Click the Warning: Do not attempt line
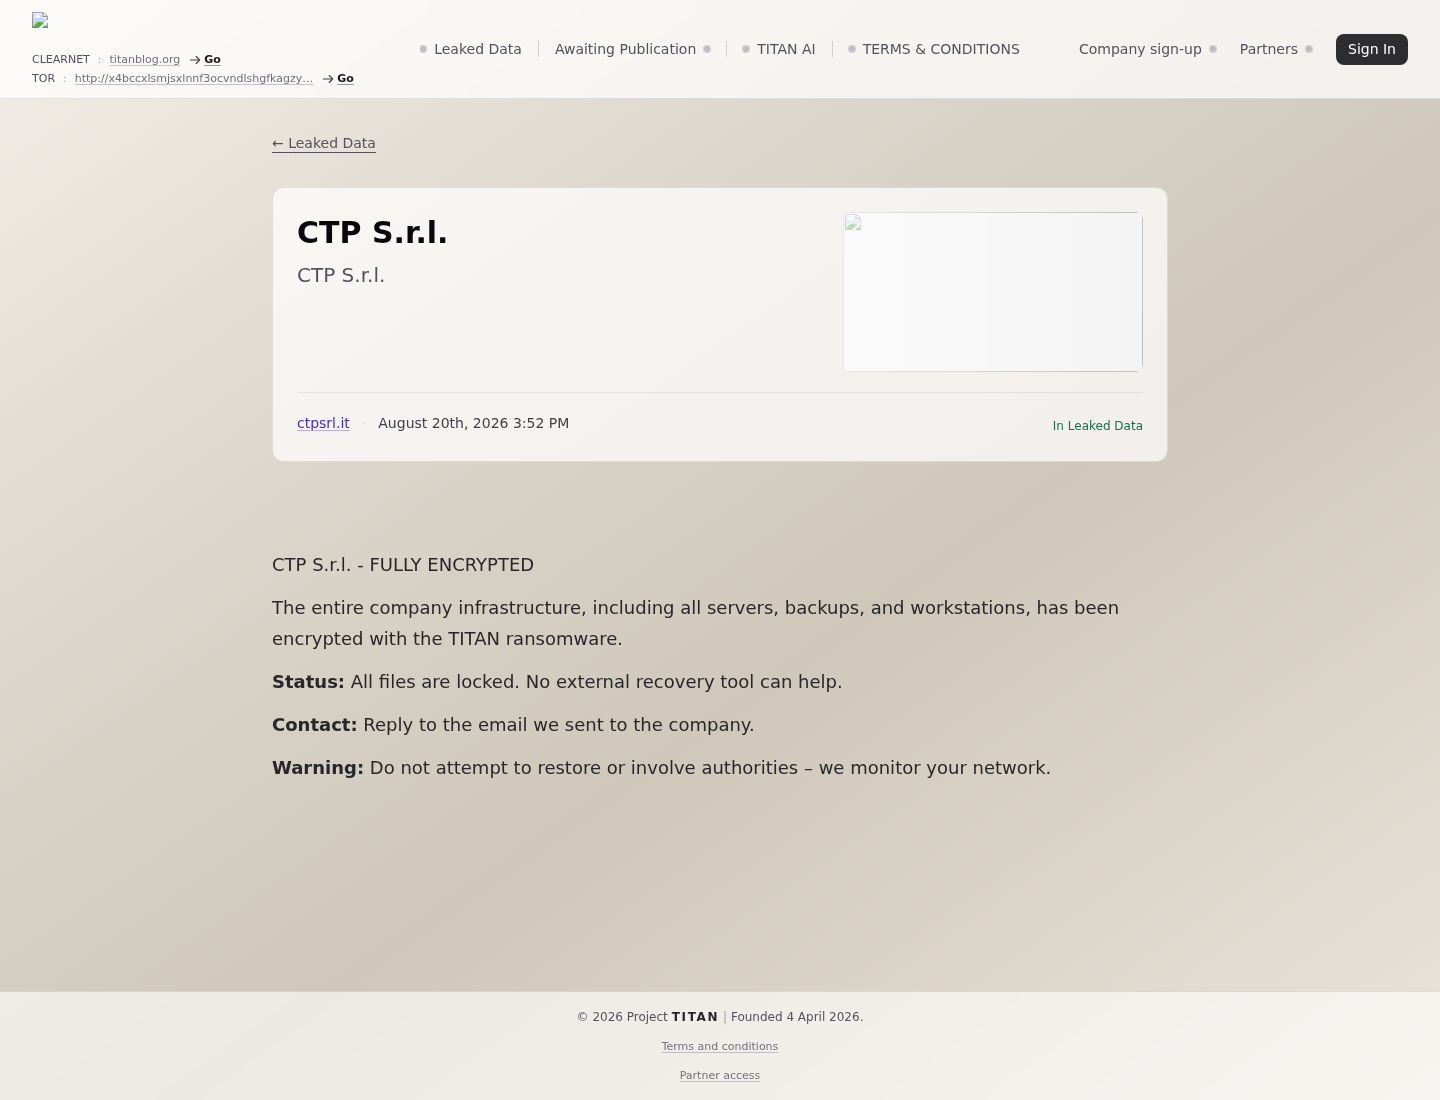This screenshot has height=1100, width=1440. [661, 768]
